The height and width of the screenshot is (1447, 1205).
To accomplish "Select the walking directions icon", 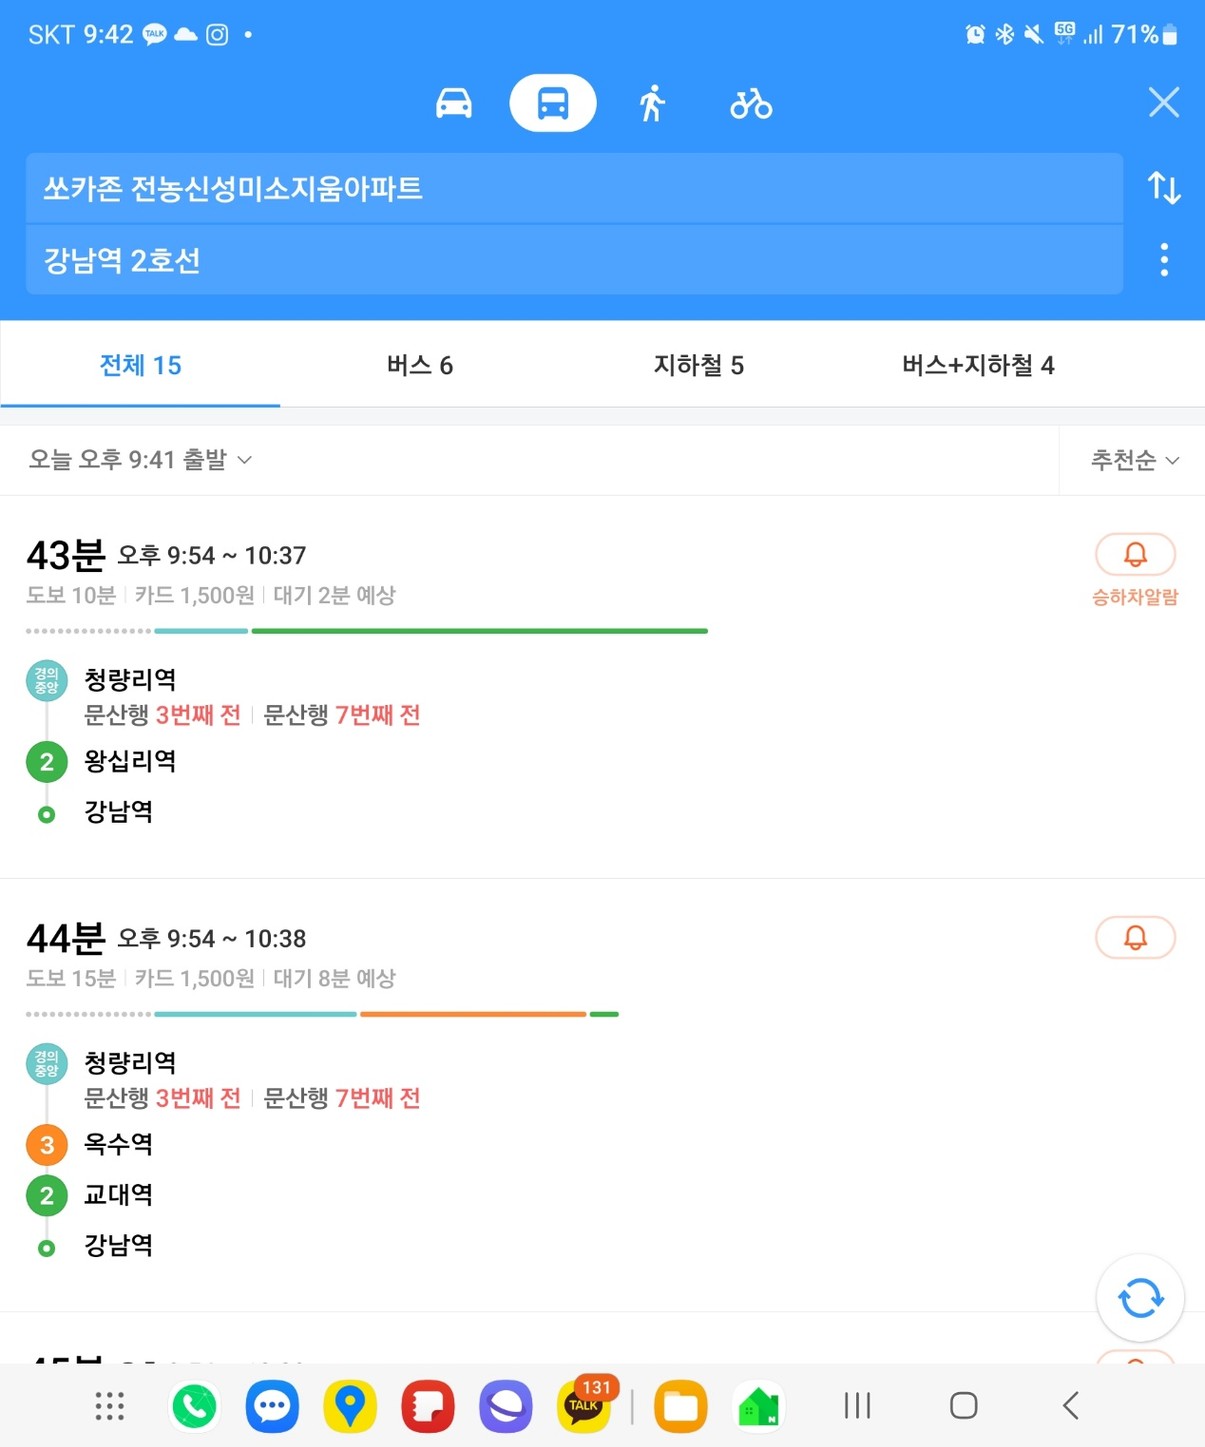I will tap(652, 103).
